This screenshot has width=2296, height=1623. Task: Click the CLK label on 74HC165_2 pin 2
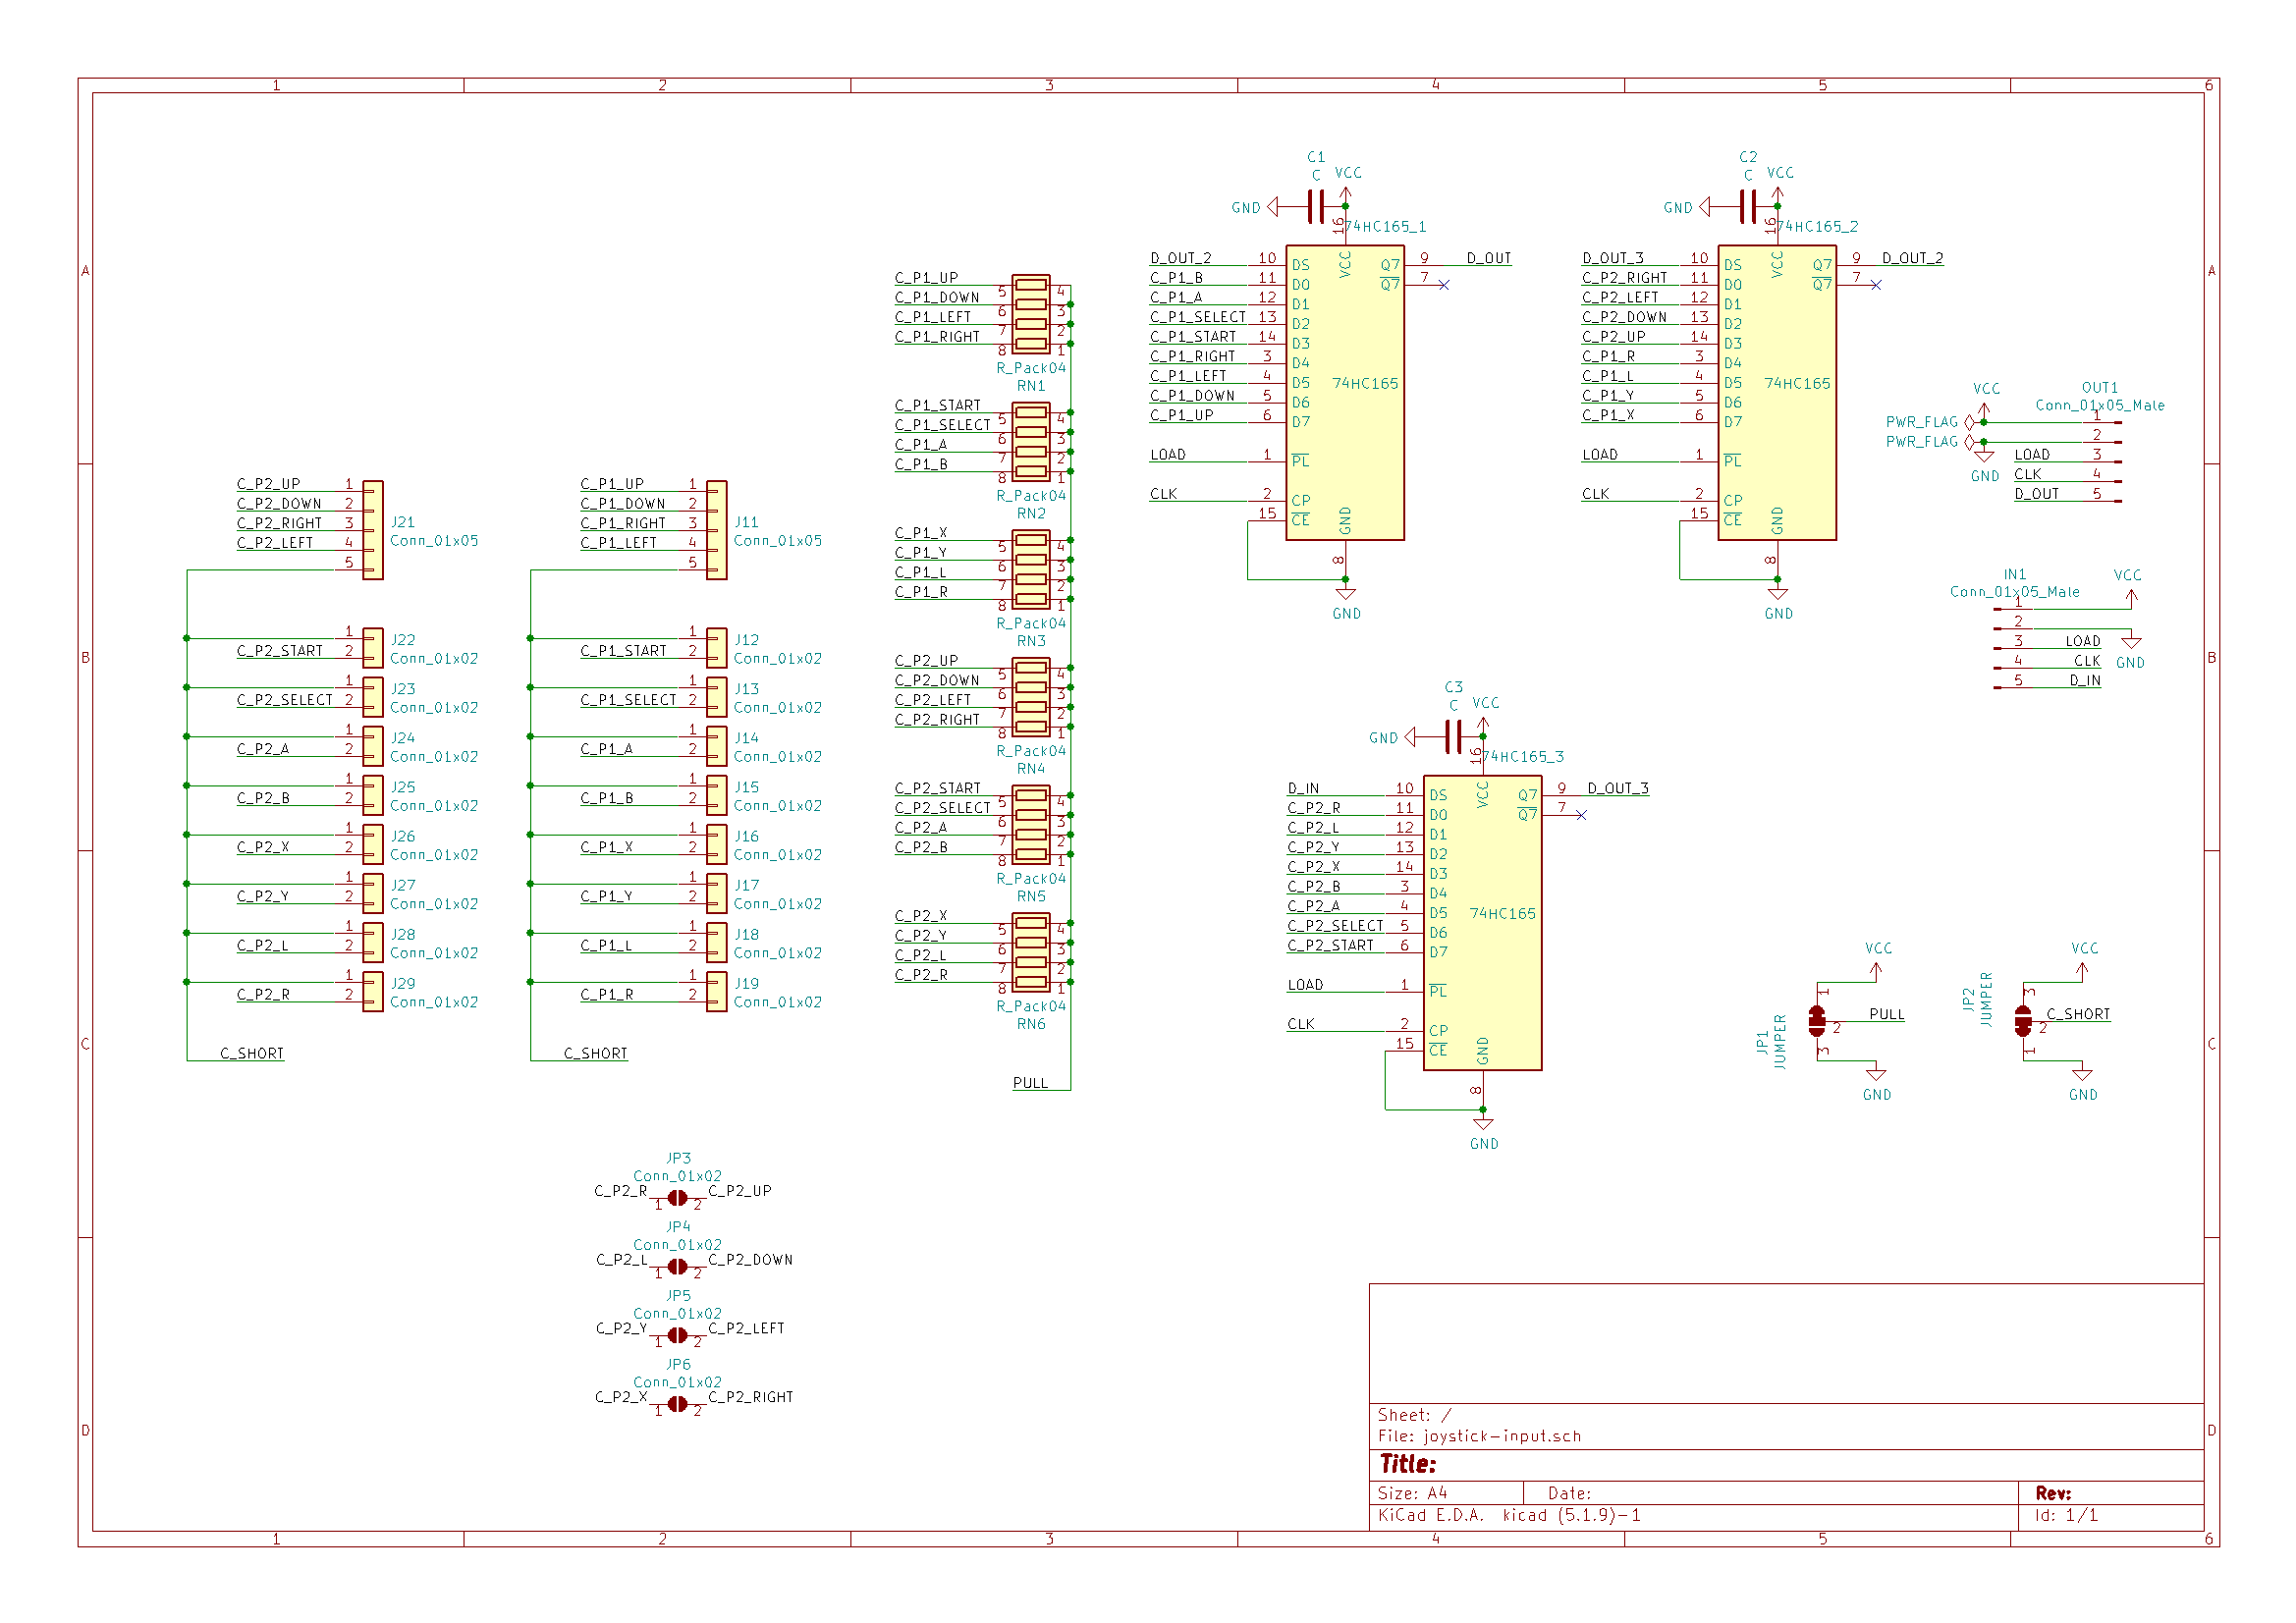tap(1596, 494)
